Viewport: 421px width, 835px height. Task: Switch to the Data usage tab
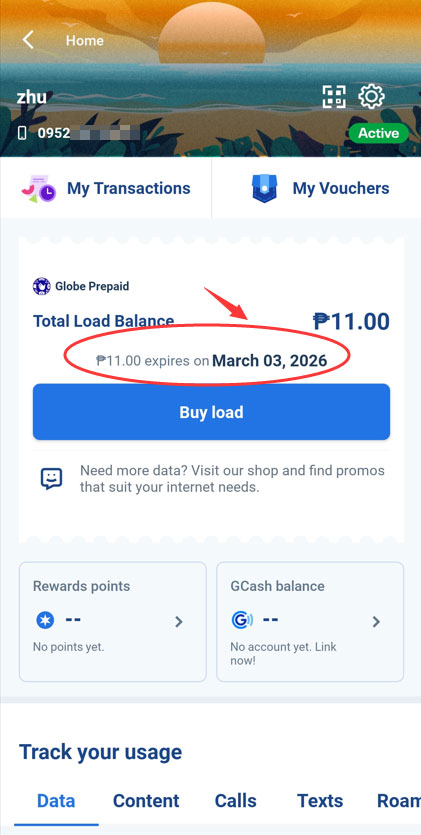pyautogui.click(x=56, y=800)
